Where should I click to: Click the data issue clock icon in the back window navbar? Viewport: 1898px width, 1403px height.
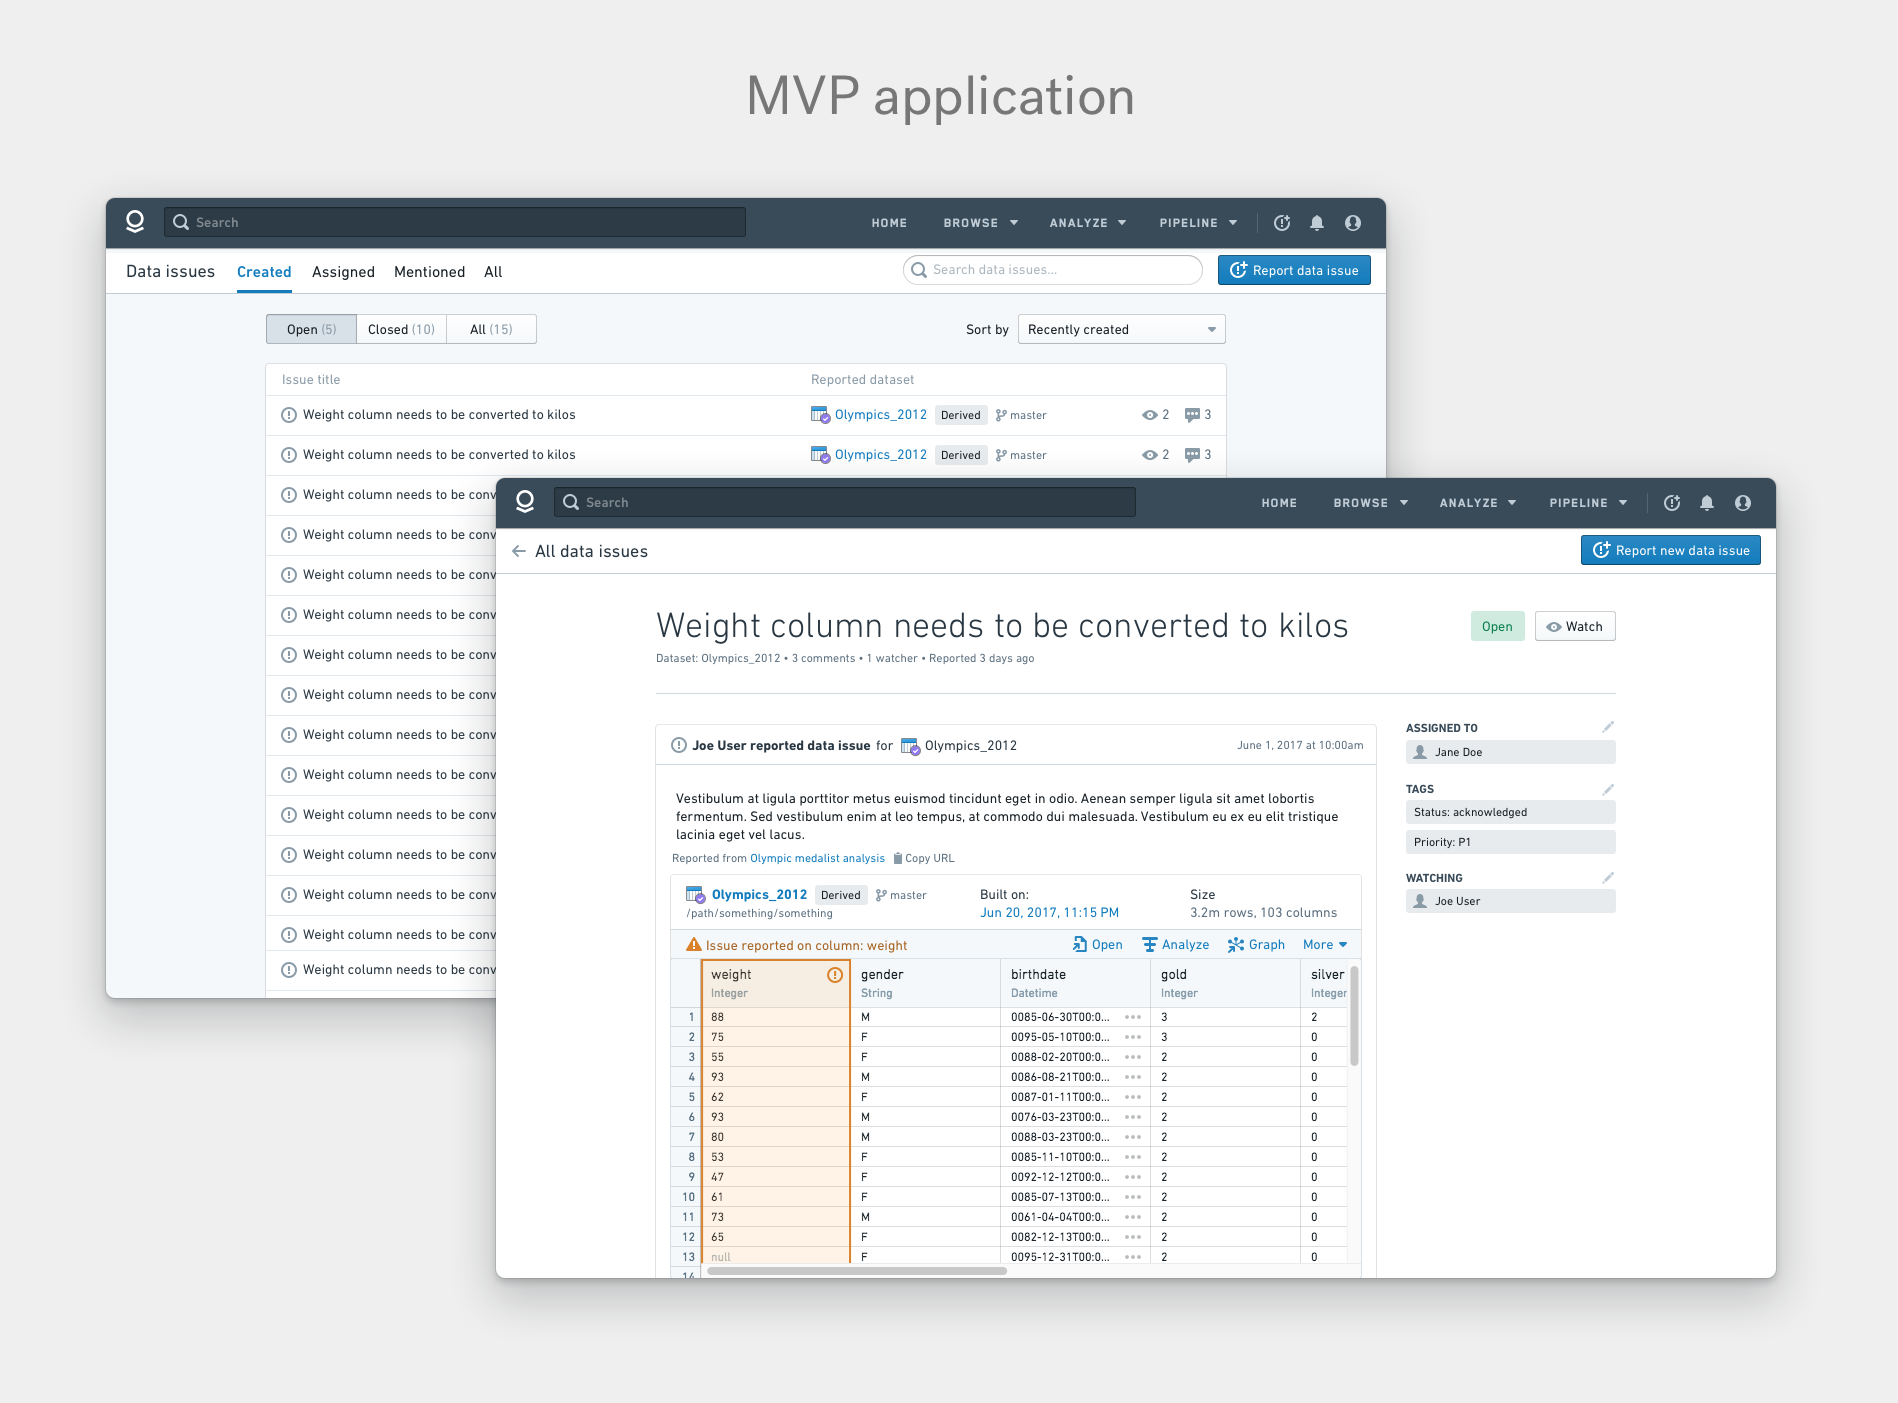(x=1282, y=223)
